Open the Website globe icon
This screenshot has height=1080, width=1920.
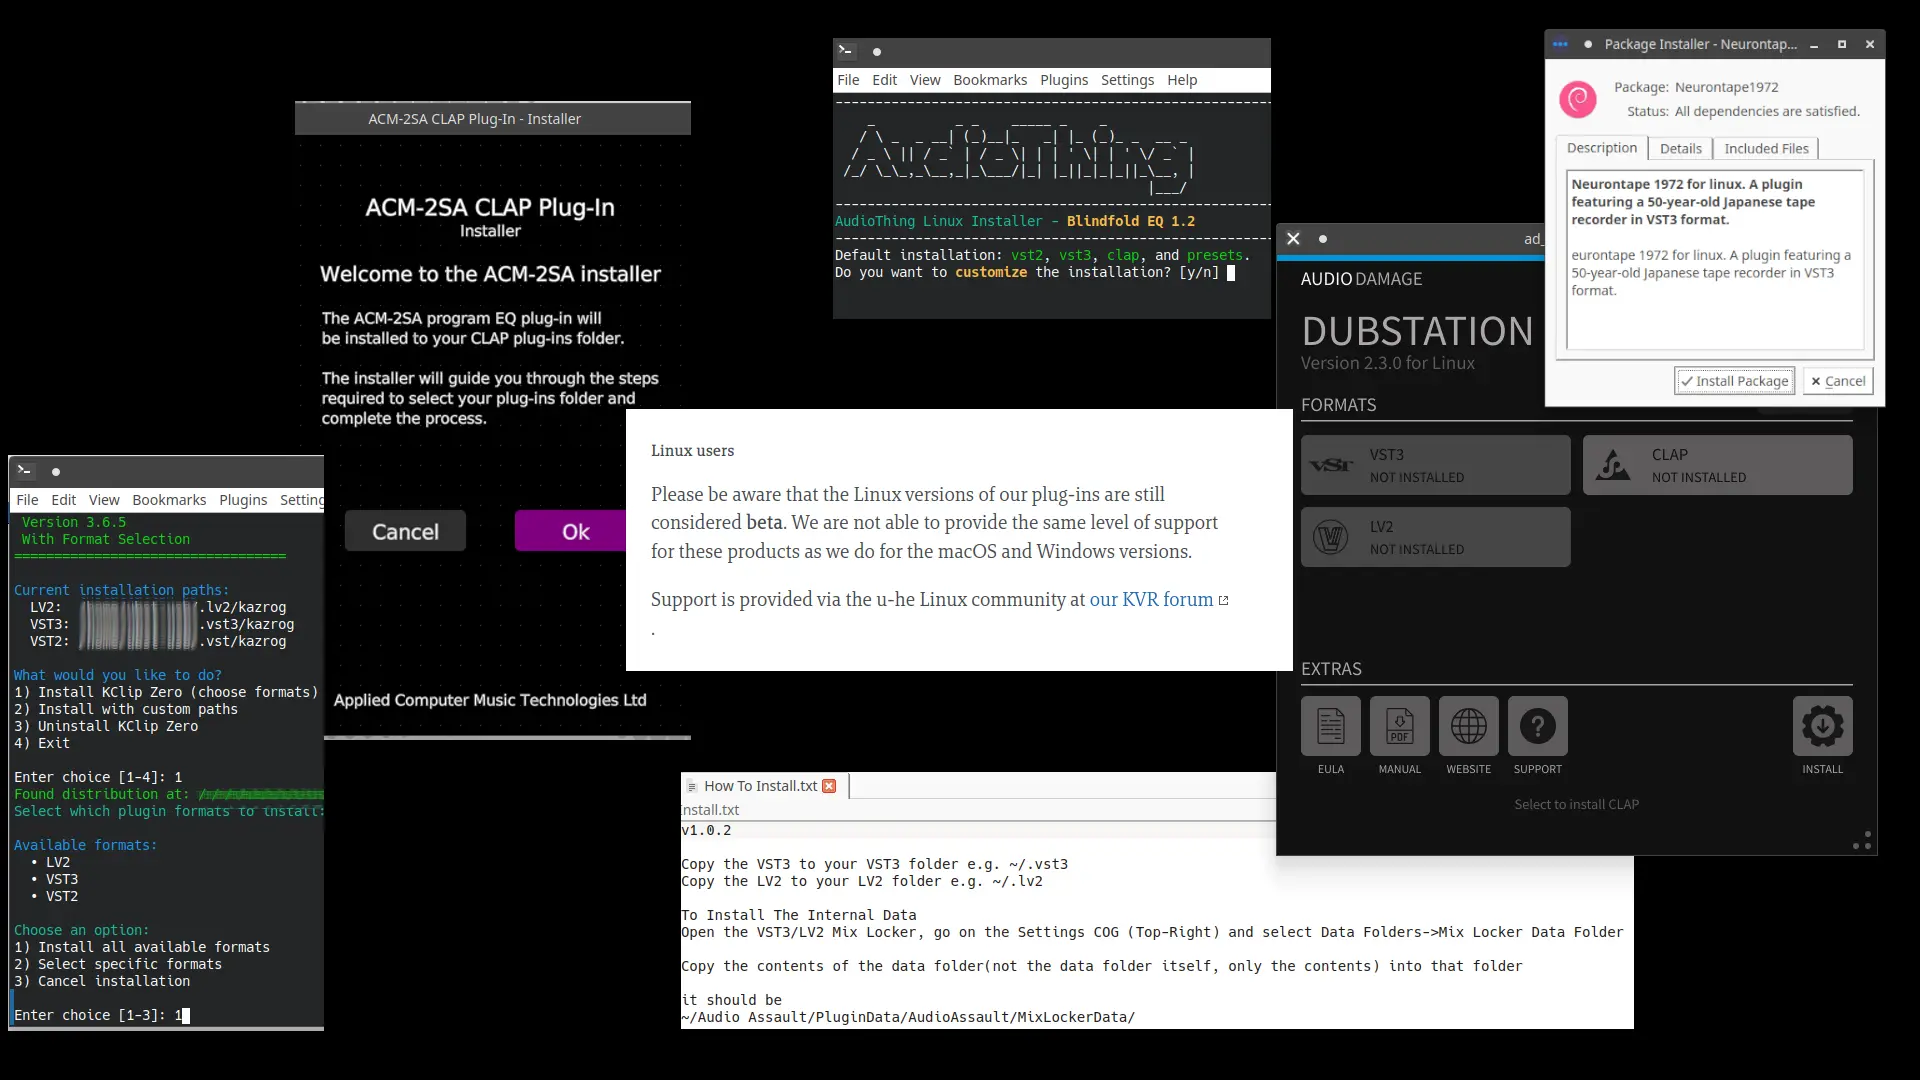[x=1468, y=726]
